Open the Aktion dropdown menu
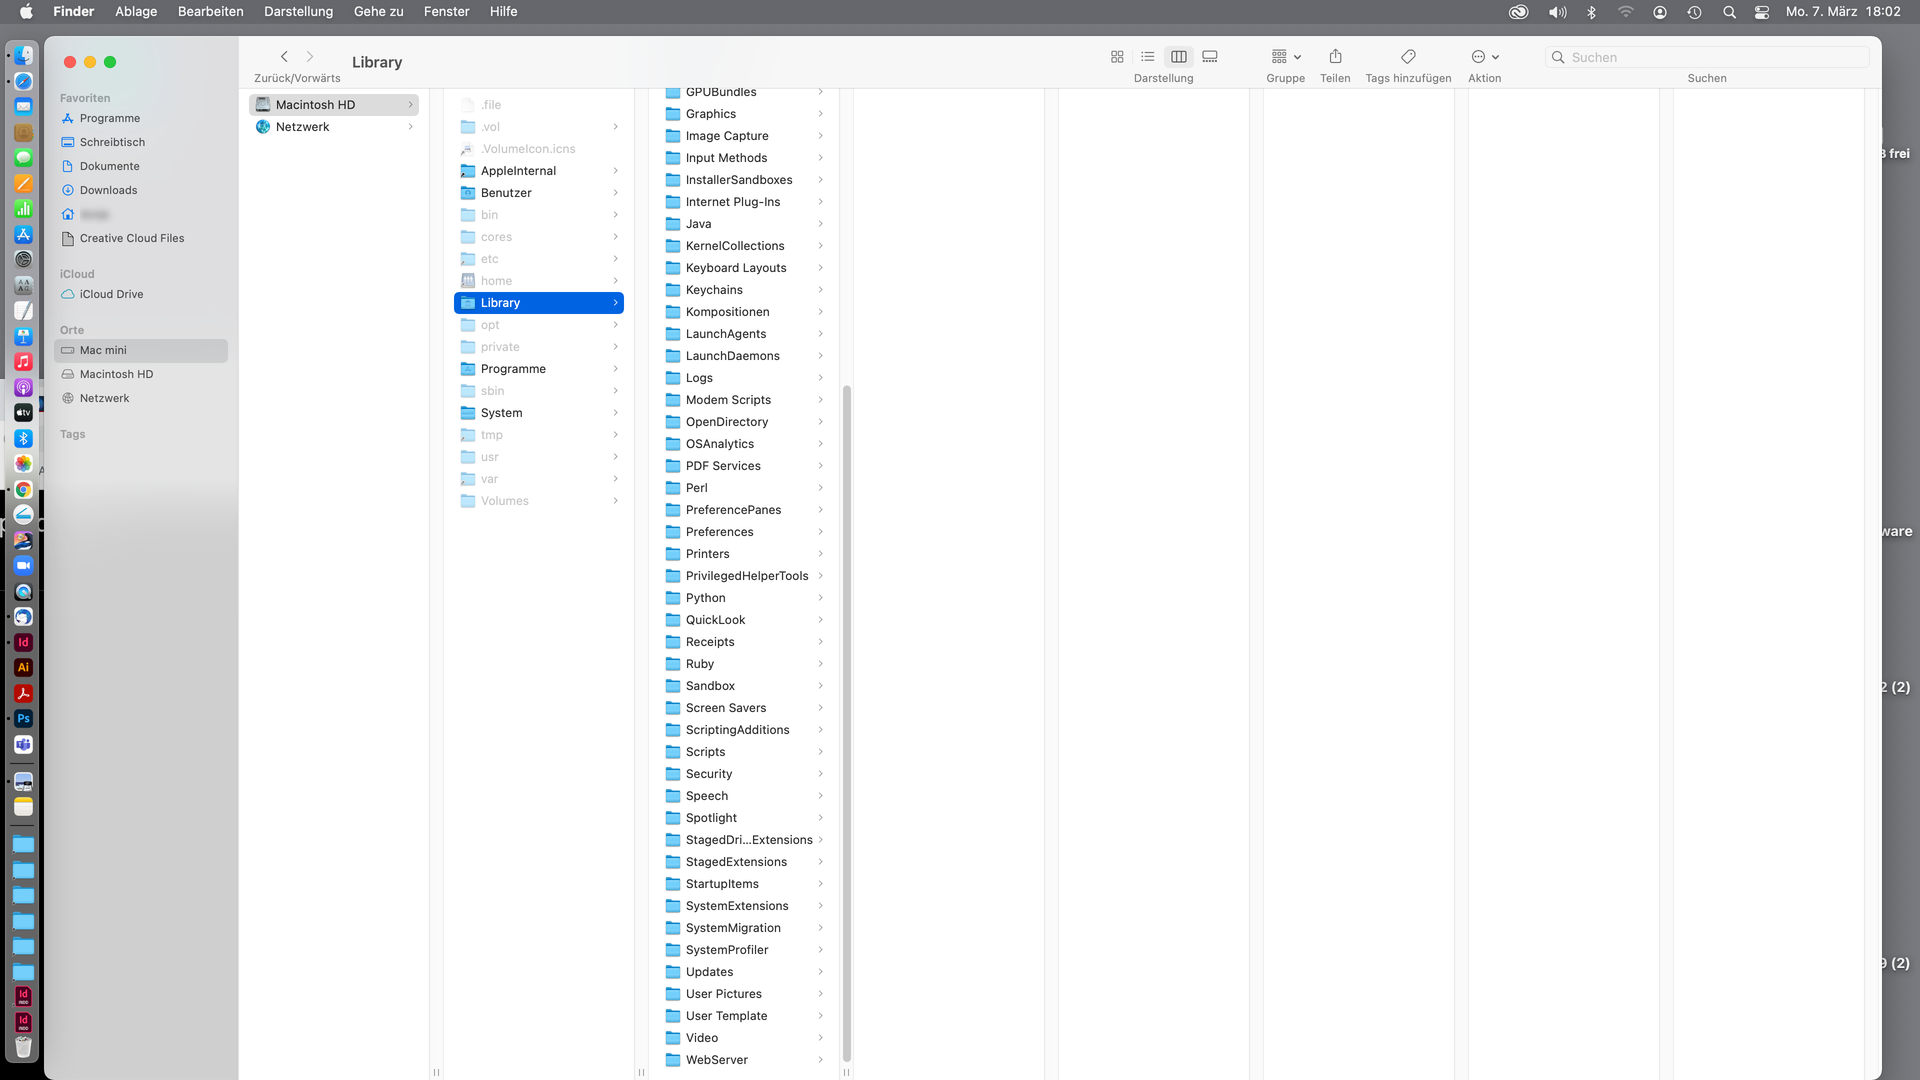This screenshot has width=1920, height=1080. click(1485, 57)
